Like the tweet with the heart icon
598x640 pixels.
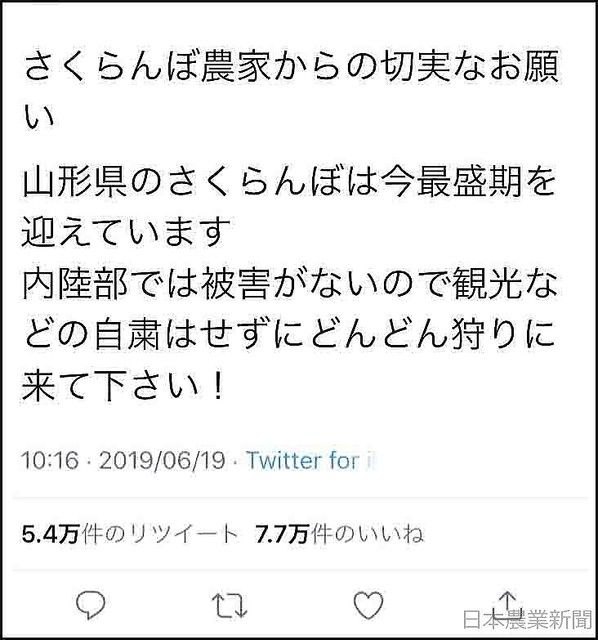click(x=368, y=604)
